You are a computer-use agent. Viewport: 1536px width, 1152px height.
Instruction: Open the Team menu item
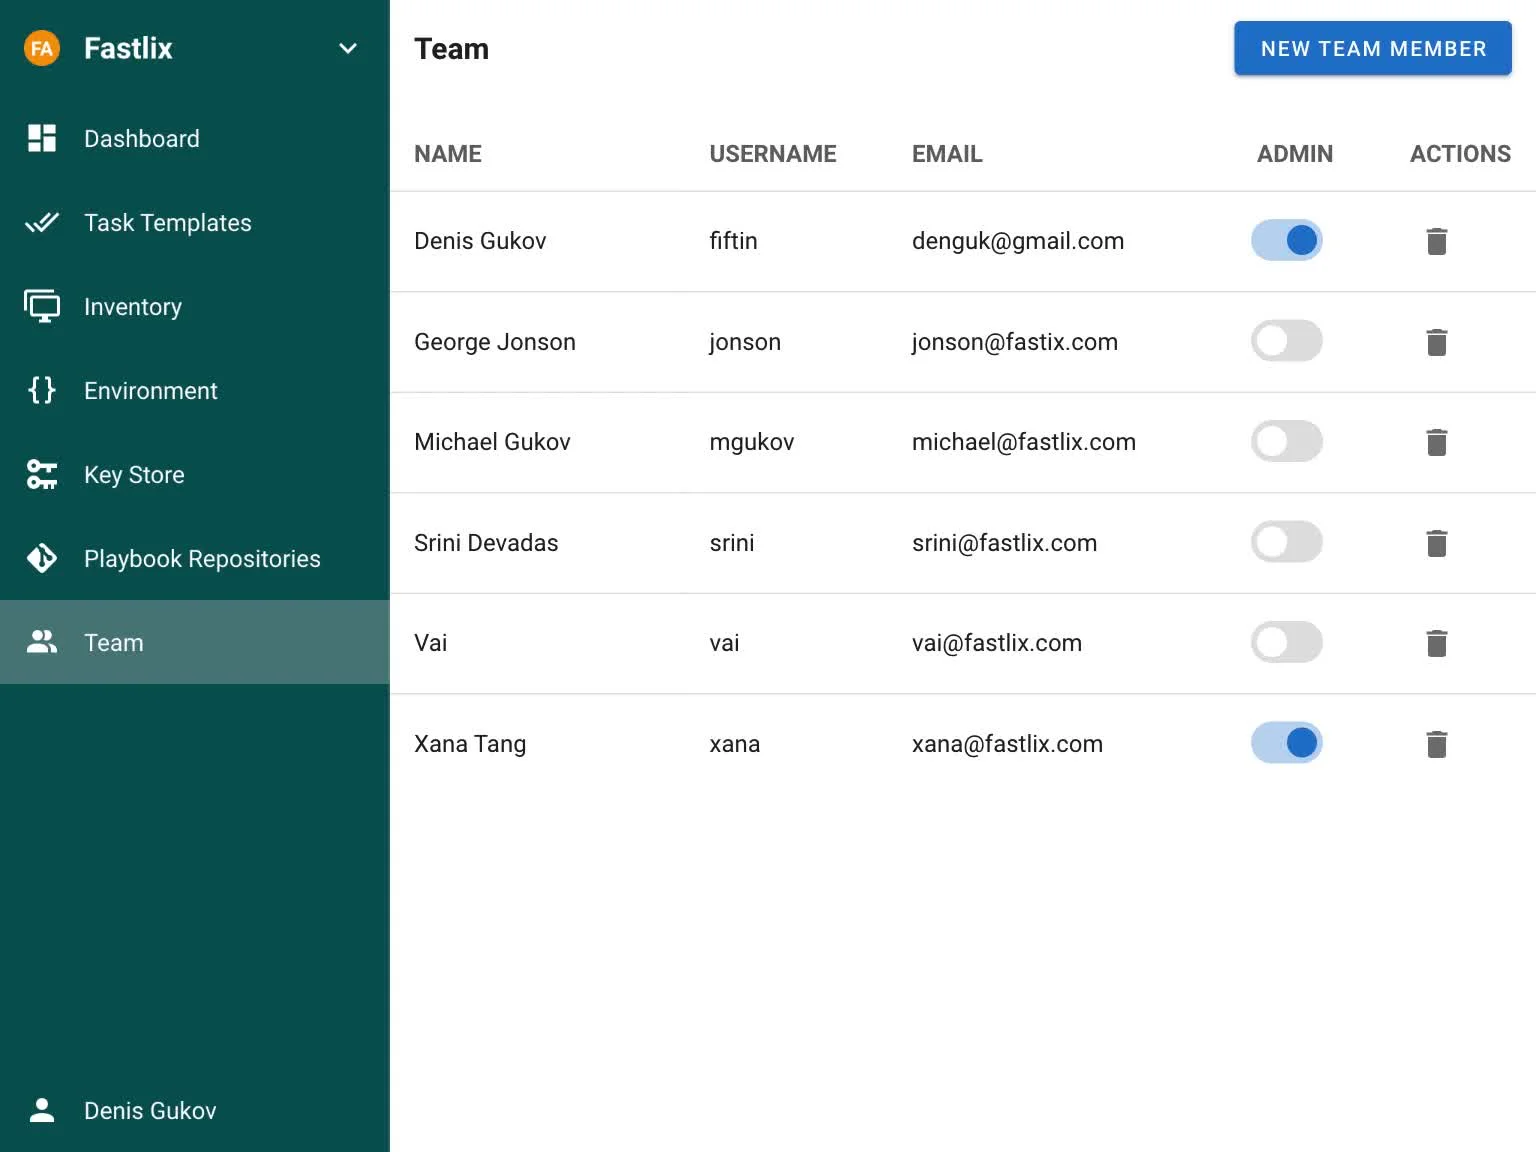click(114, 642)
